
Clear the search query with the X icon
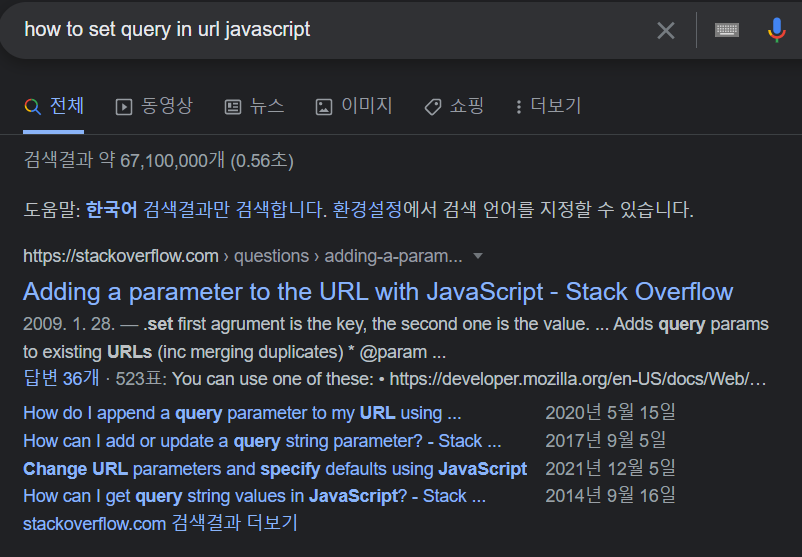point(665,31)
